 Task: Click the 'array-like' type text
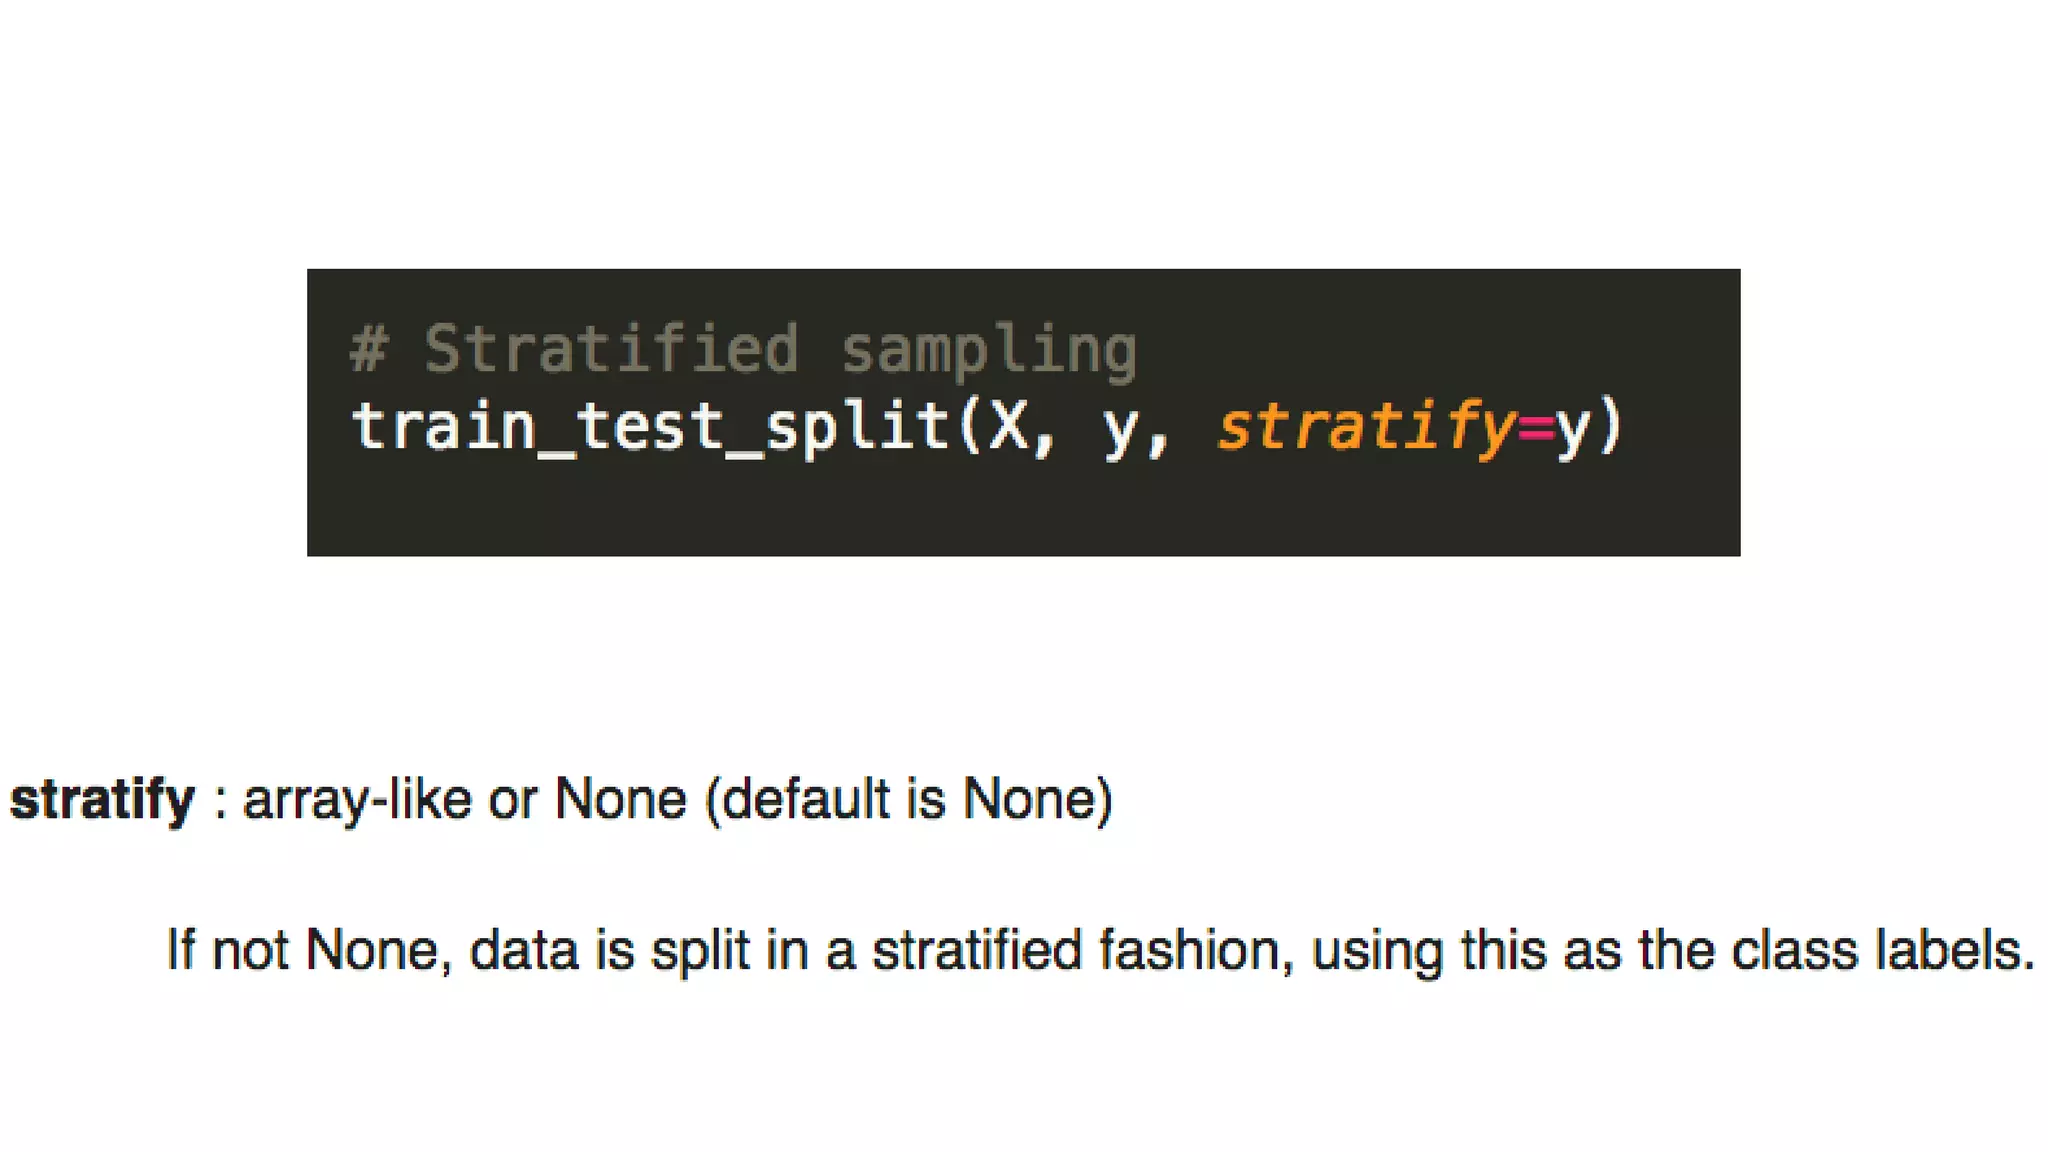tap(357, 800)
